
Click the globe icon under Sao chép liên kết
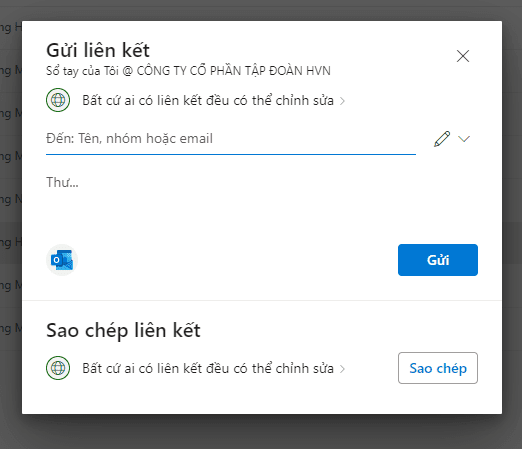pos(58,368)
